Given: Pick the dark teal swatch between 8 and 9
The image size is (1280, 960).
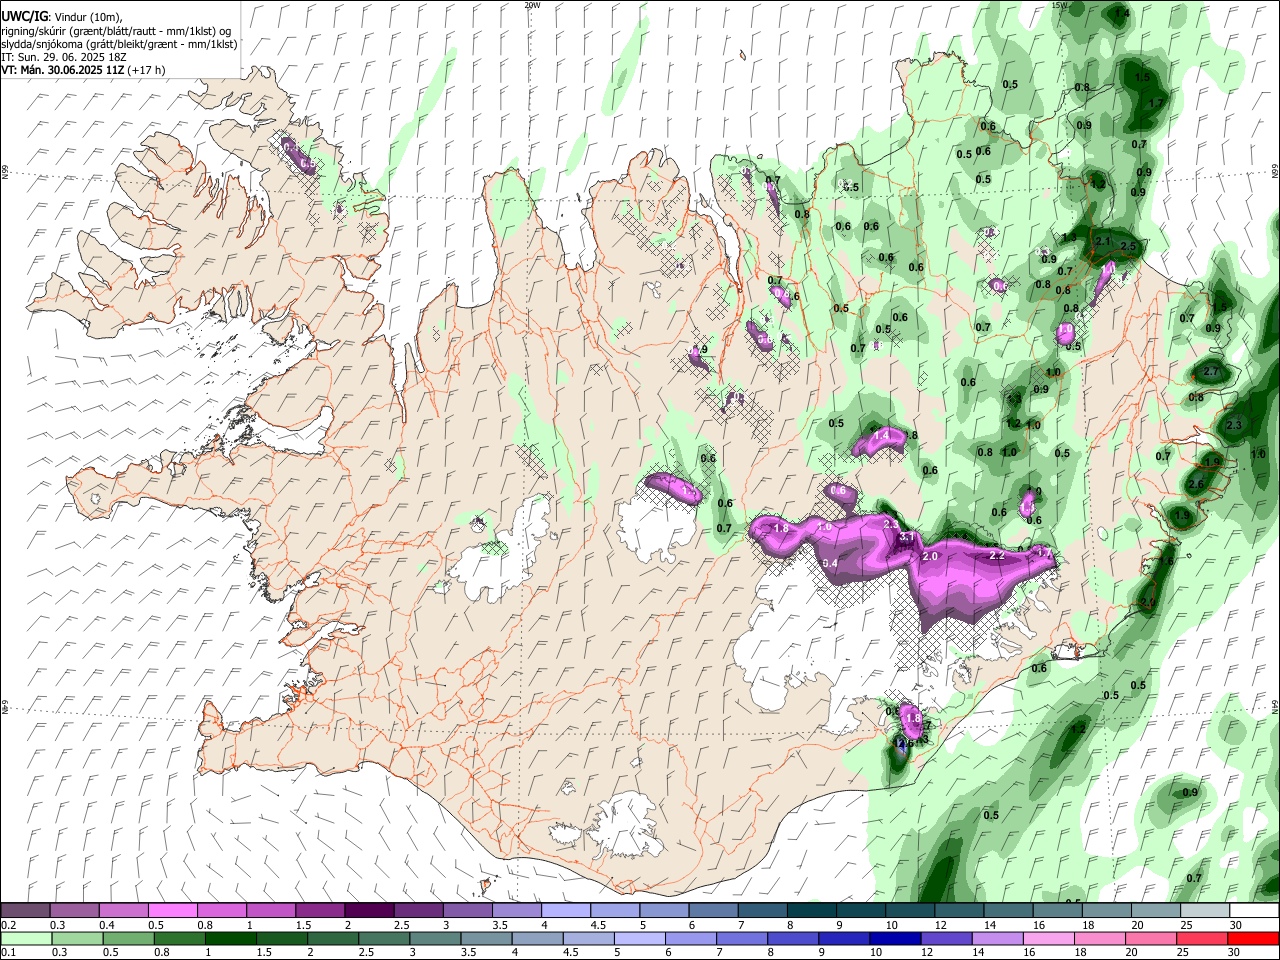Looking at the screenshot, I should (811, 911).
